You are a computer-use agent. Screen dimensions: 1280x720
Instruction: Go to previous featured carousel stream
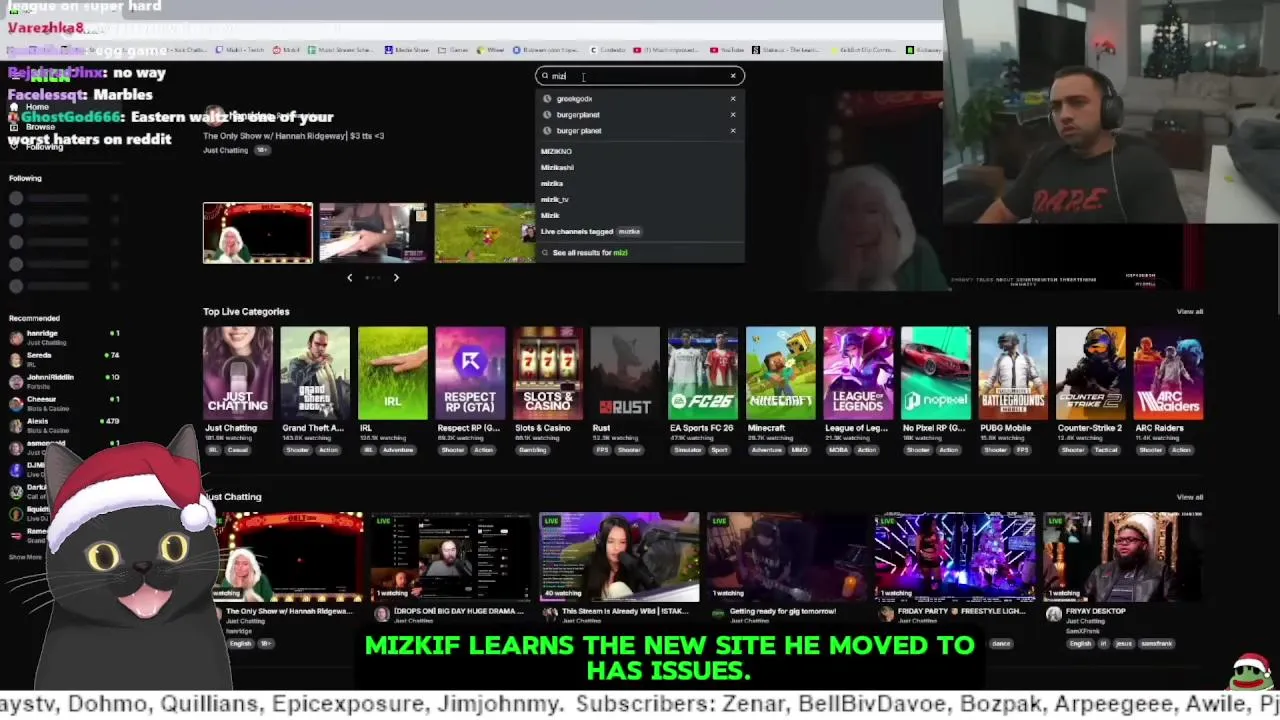(349, 278)
